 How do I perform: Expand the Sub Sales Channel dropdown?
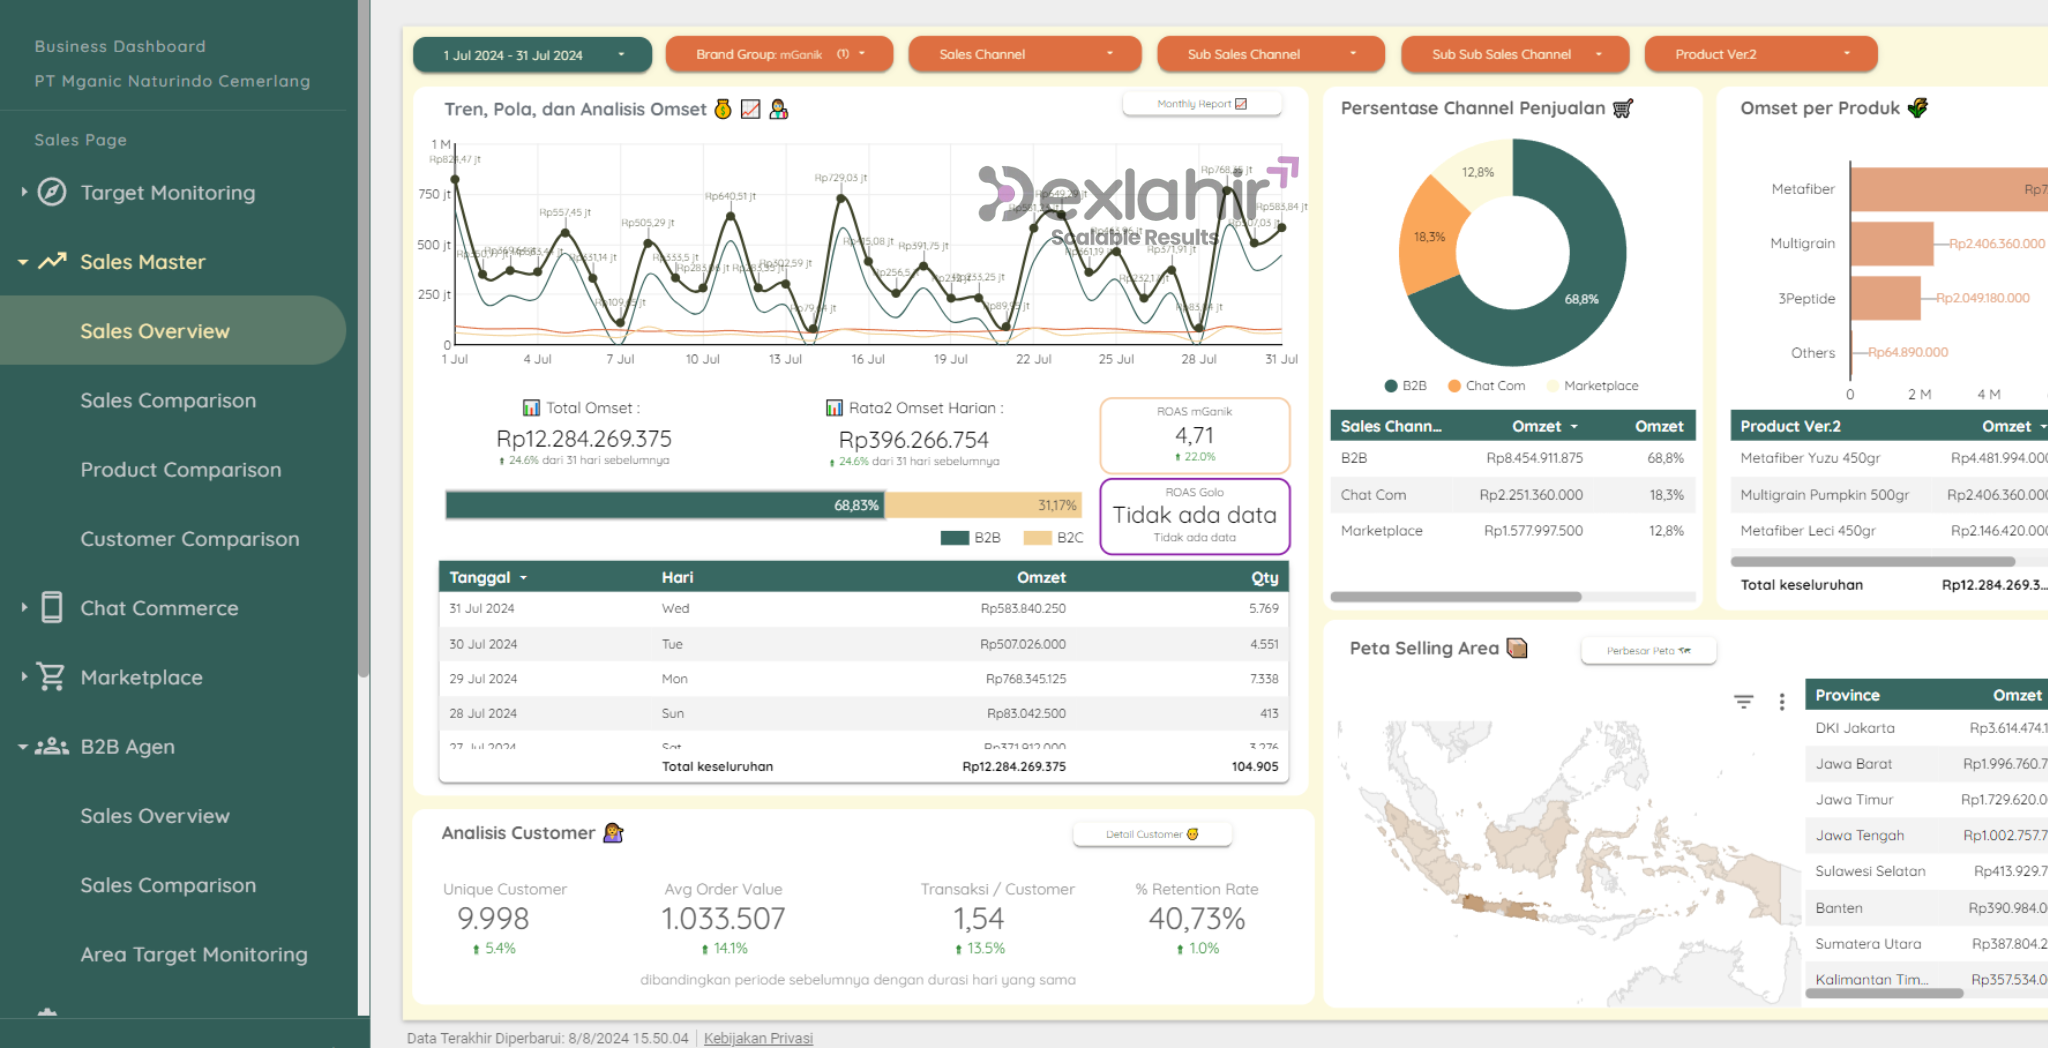coord(1270,55)
